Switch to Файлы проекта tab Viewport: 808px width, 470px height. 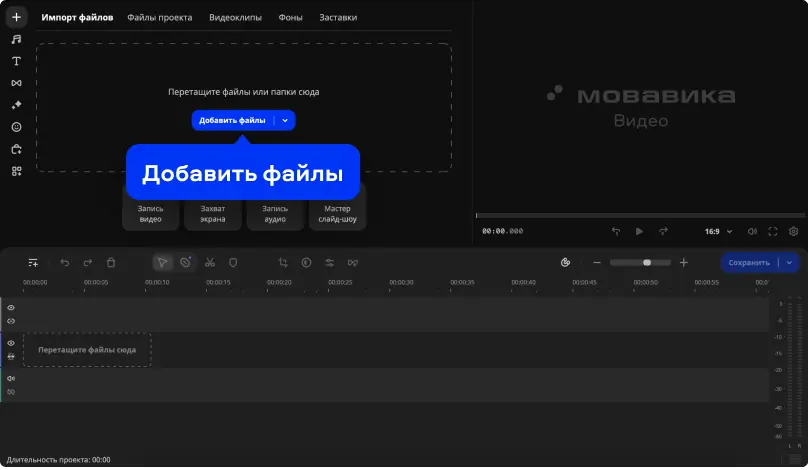[160, 18]
